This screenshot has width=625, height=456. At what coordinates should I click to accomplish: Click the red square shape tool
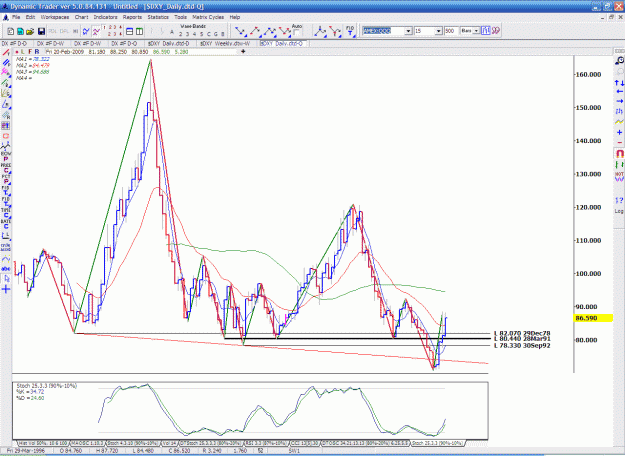pyautogui.click(x=6, y=136)
